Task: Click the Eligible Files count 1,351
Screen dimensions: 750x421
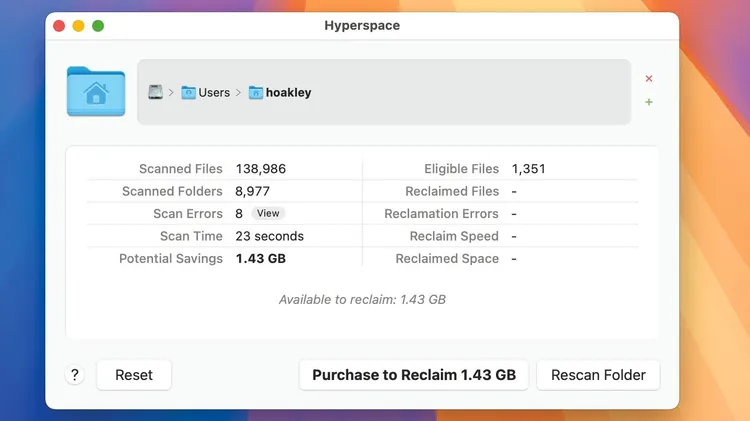Action: click(x=528, y=169)
